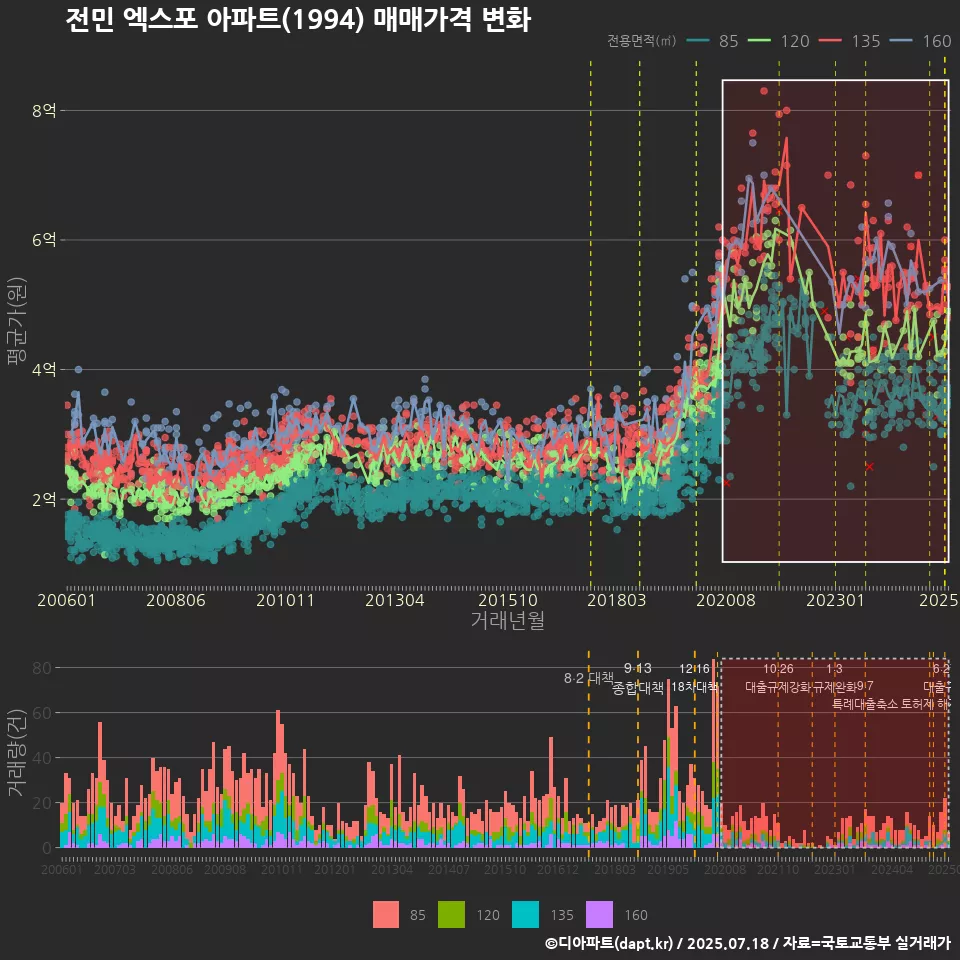
Task: Click the '9·13' annotation above '종합대책'
Action: tap(638, 668)
